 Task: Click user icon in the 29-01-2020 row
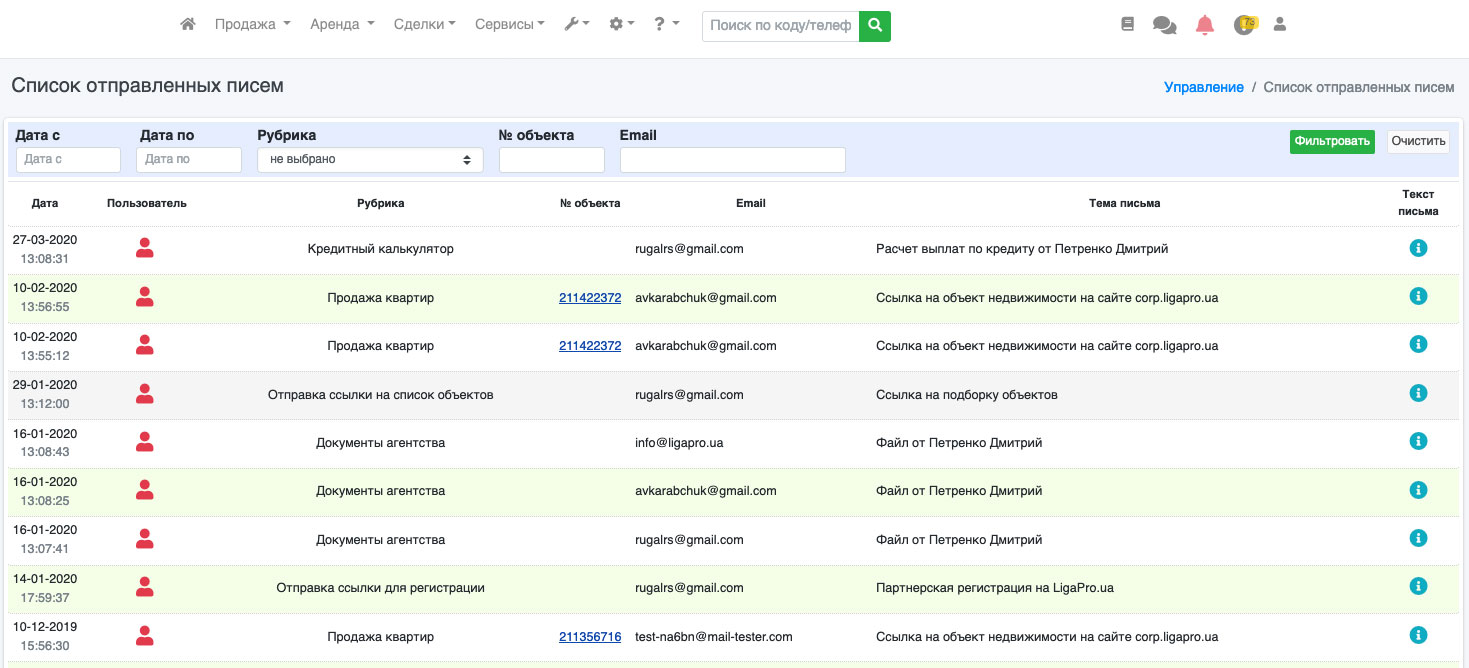[x=145, y=394]
